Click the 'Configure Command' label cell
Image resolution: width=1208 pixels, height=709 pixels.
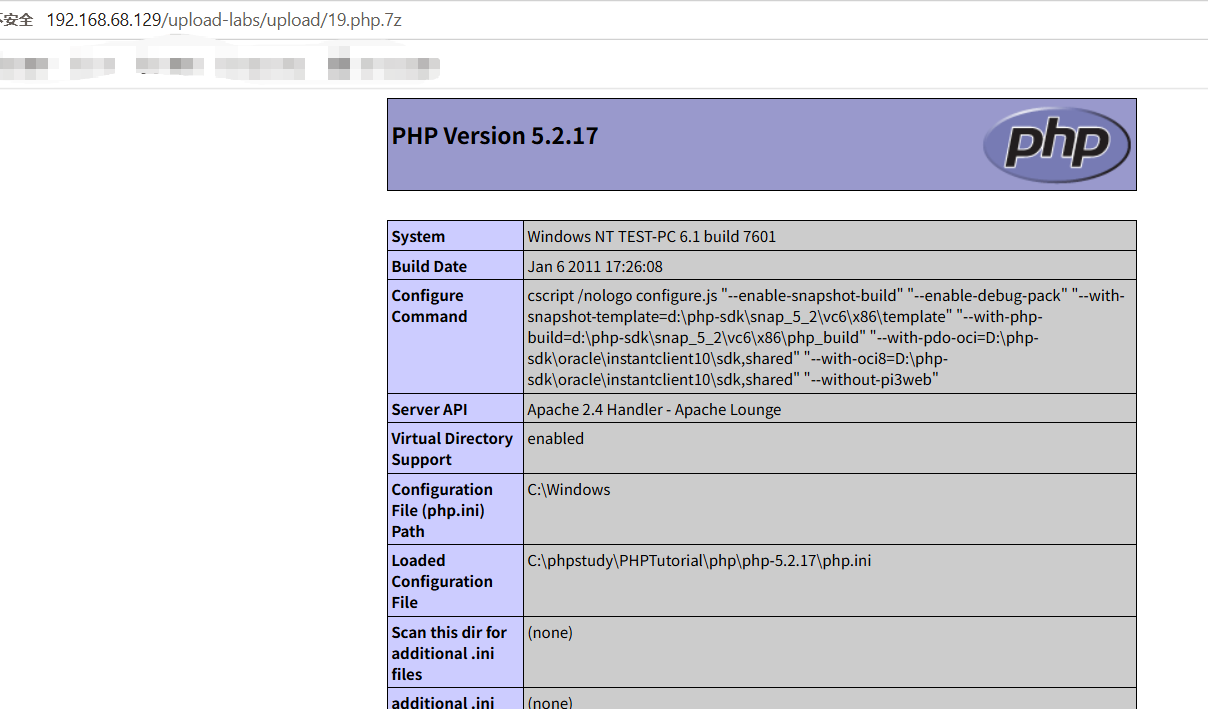(x=455, y=337)
